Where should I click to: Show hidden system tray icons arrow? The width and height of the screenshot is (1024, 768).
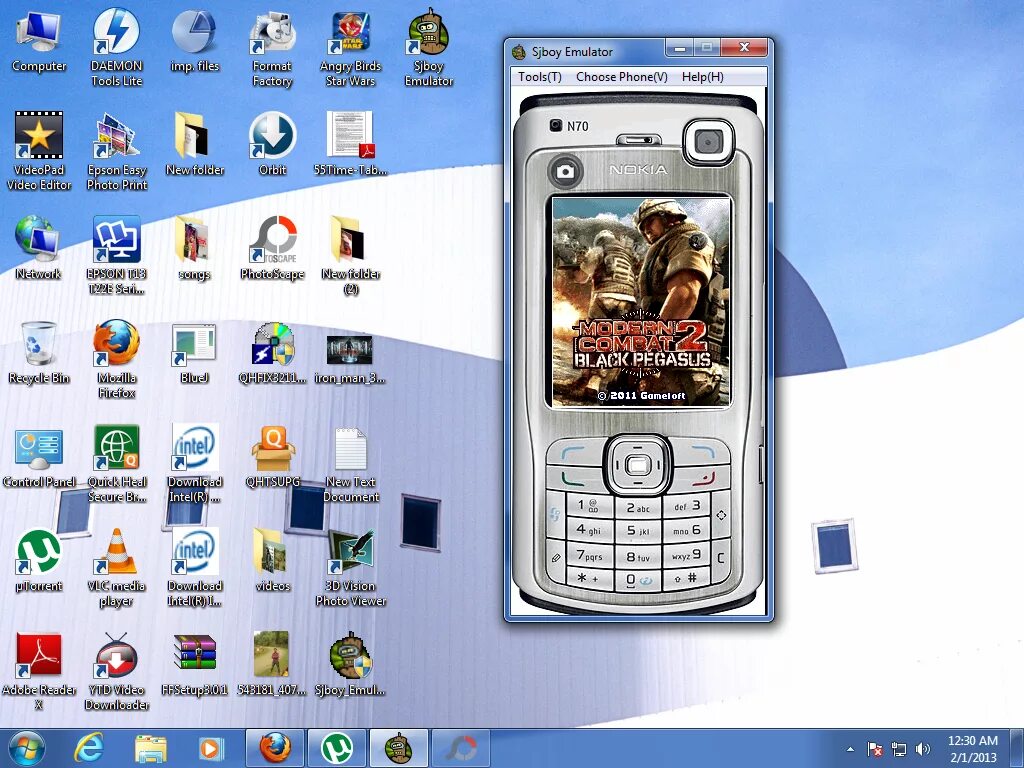pos(850,749)
